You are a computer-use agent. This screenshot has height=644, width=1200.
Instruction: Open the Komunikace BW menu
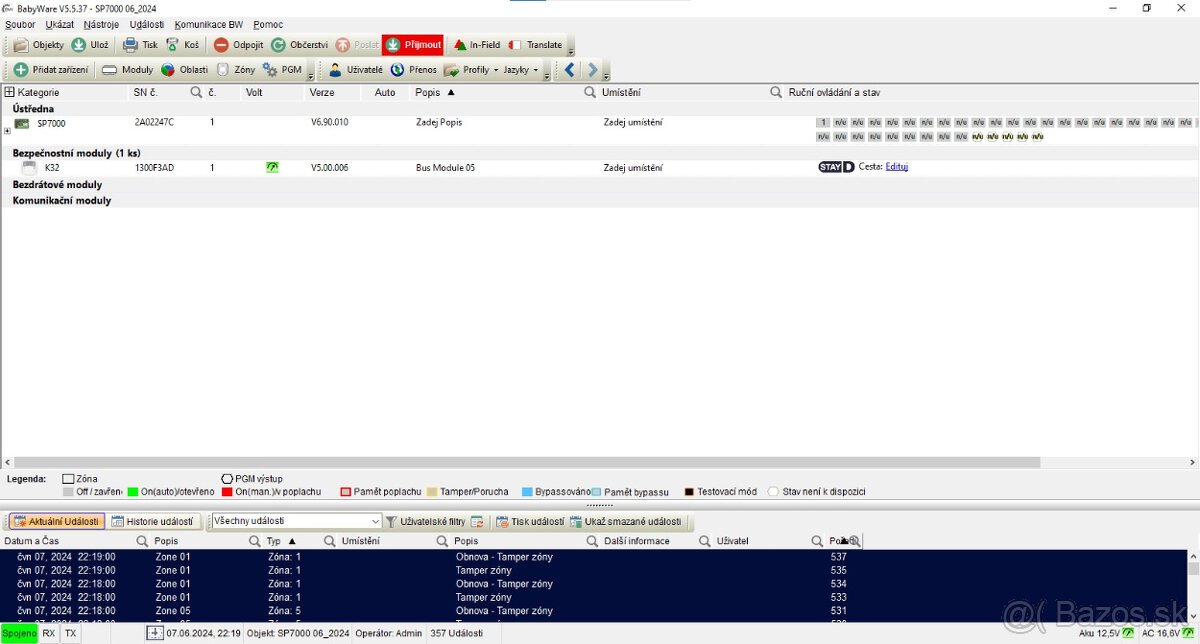(208, 24)
